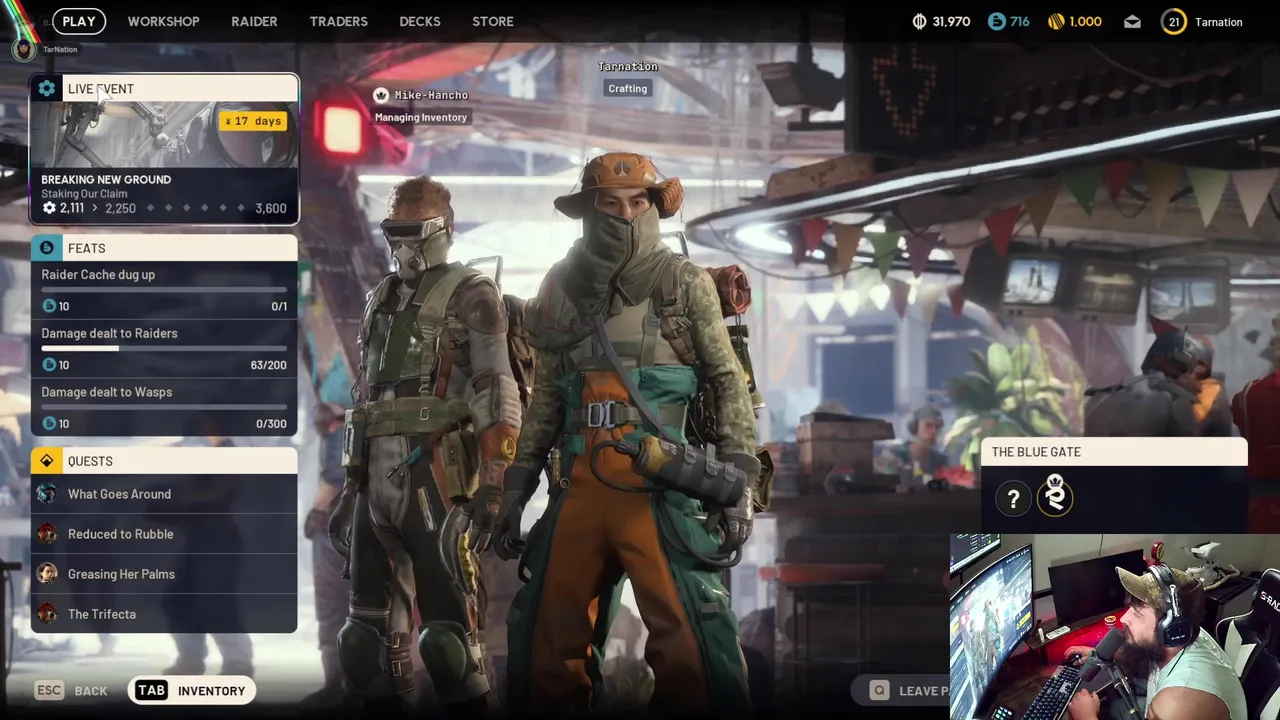
Task: Open the Tarnation profile name in top bar
Action: point(1219,22)
